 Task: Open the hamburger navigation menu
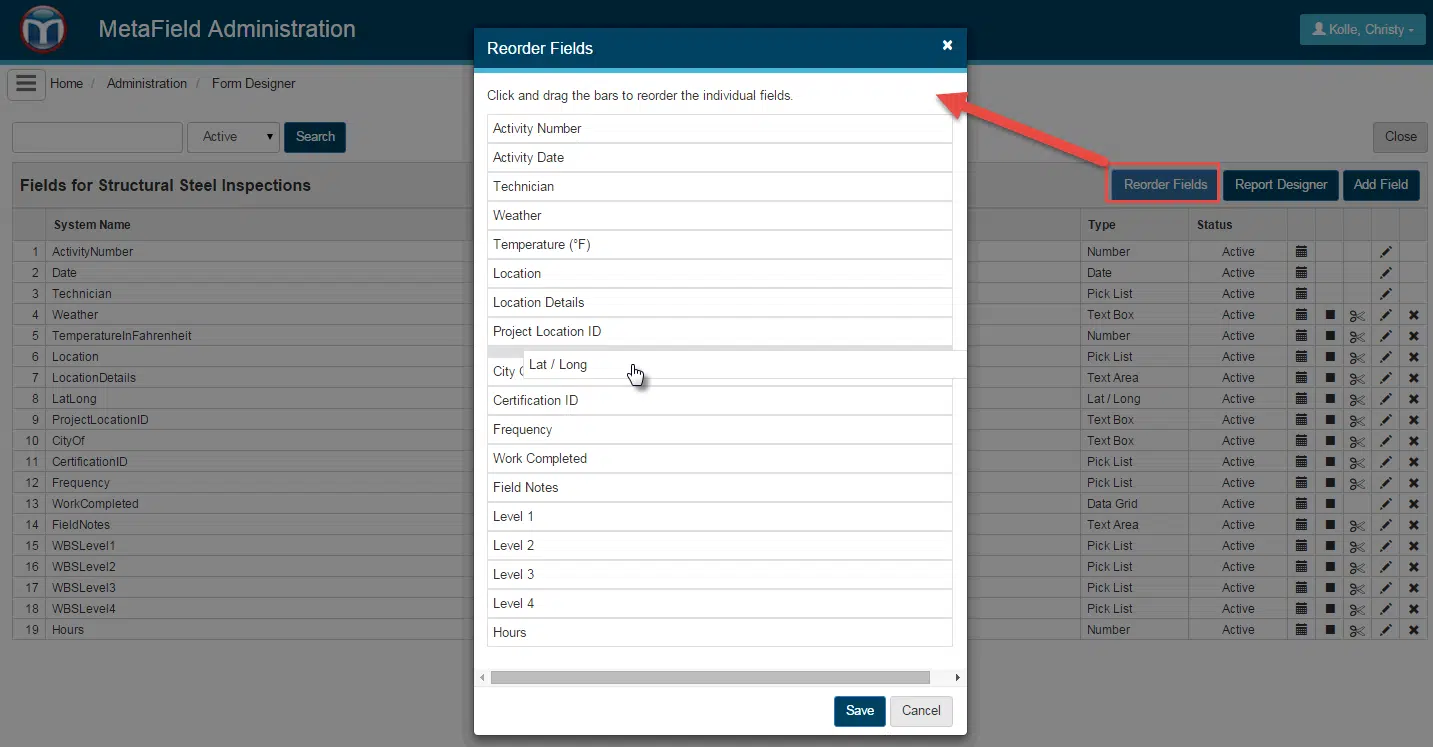click(x=26, y=84)
